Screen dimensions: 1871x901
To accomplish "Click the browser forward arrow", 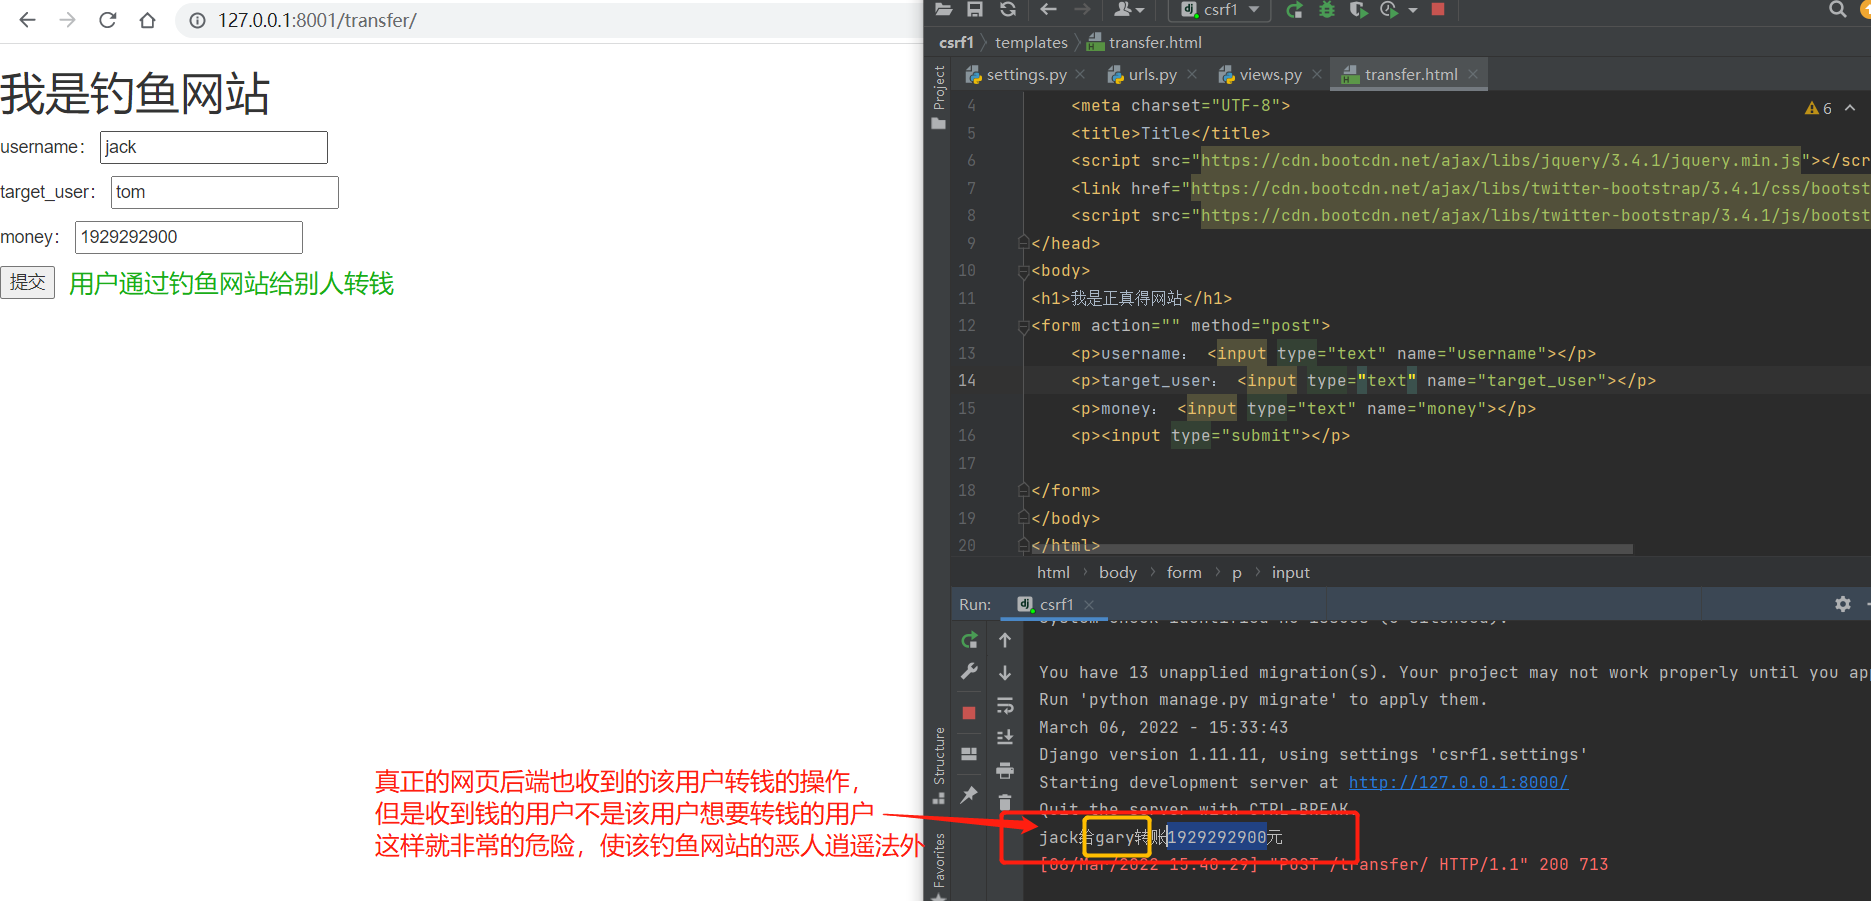I will [x=67, y=20].
